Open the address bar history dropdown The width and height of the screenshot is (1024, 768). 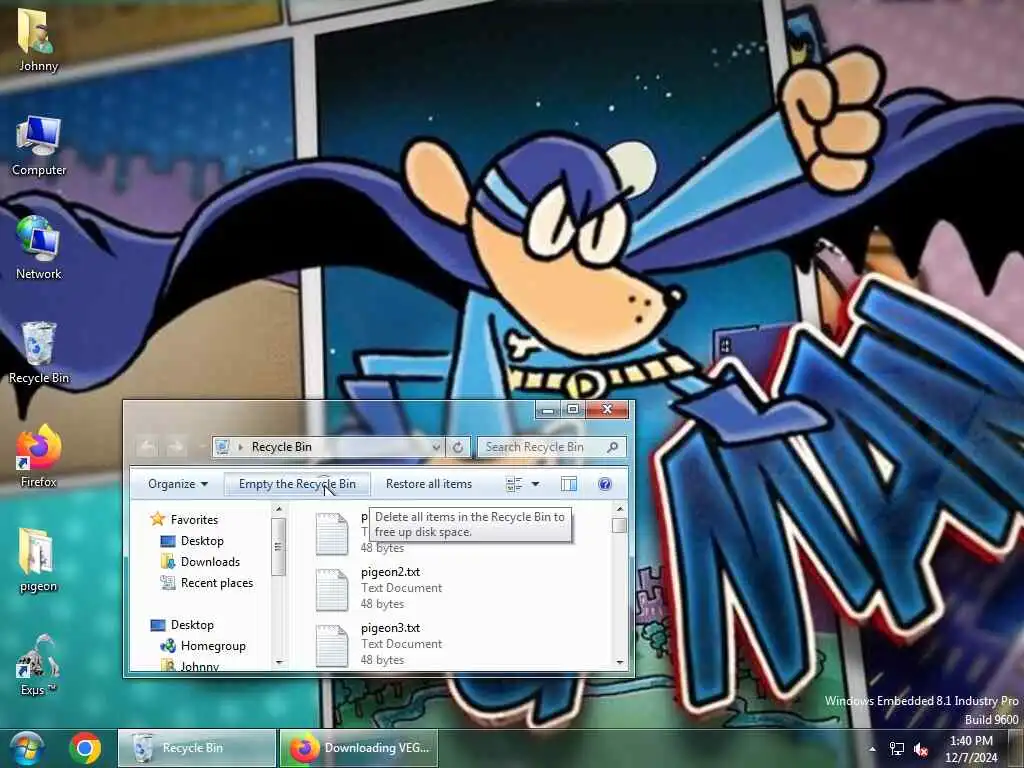pos(436,447)
